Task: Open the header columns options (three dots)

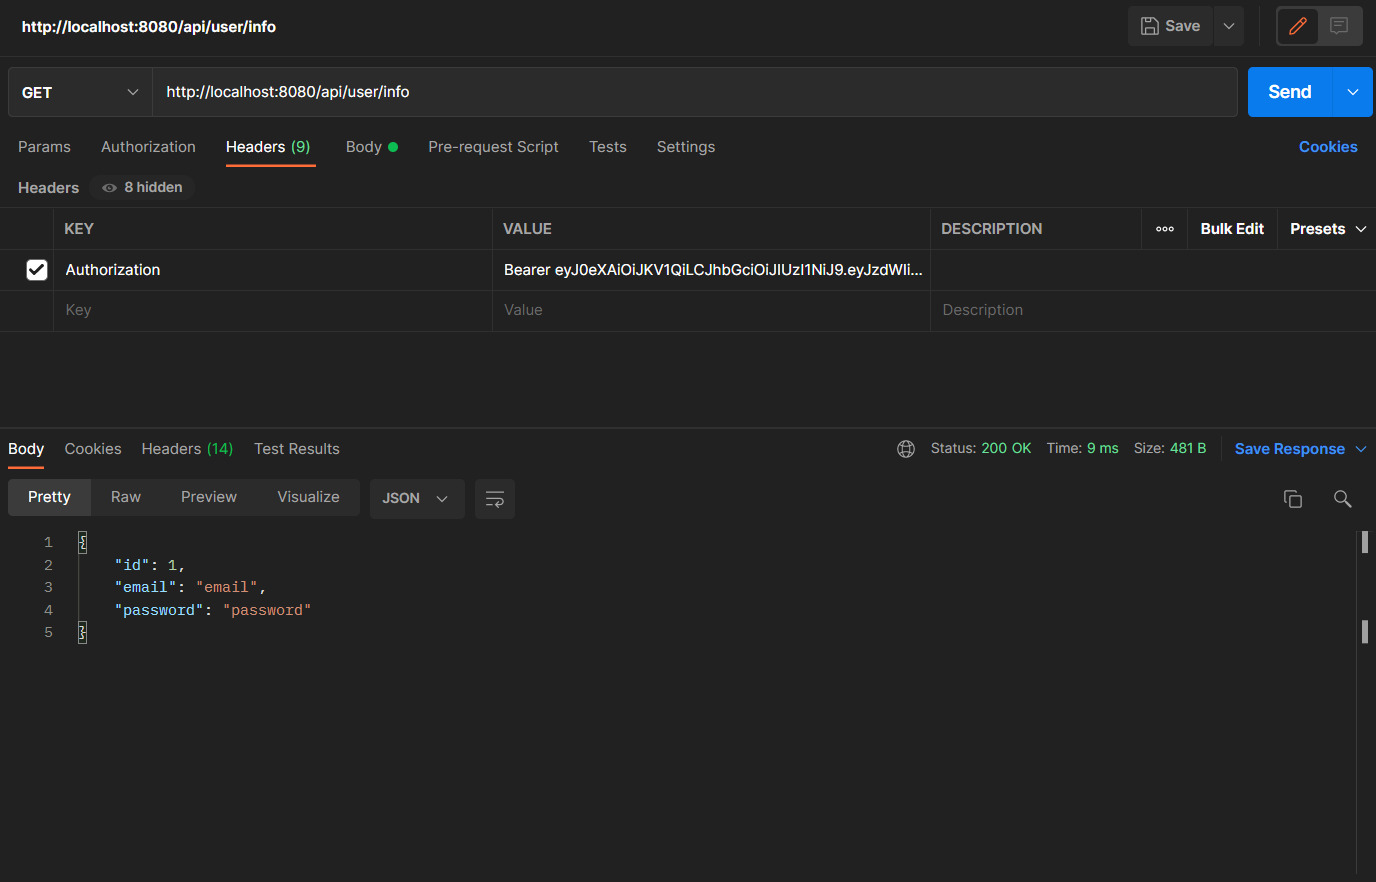Action: [1165, 229]
